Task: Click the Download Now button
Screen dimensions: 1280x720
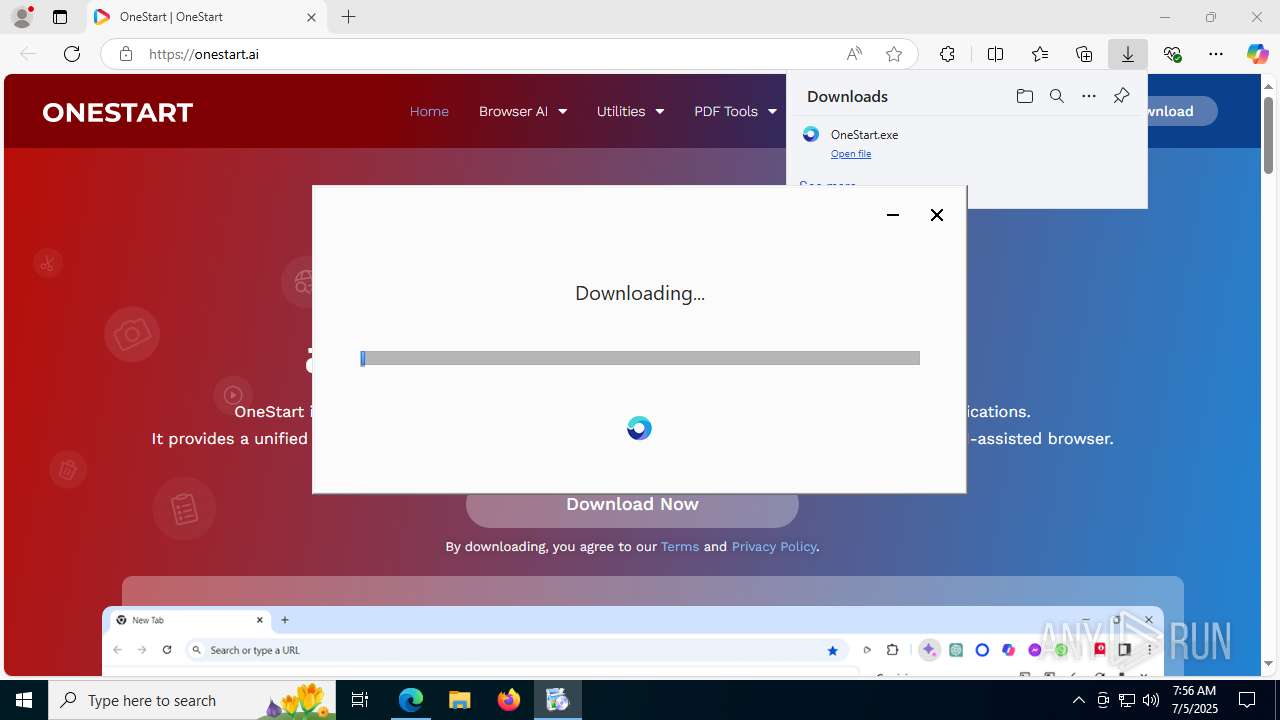Action: [x=632, y=505]
